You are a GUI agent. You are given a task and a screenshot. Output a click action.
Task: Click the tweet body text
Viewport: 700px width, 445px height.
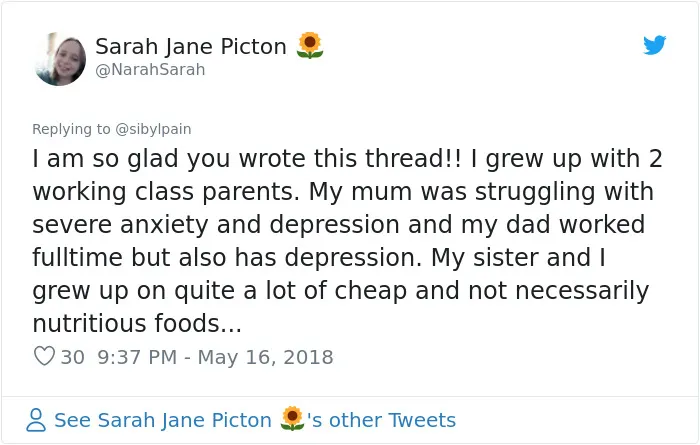pos(347,241)
